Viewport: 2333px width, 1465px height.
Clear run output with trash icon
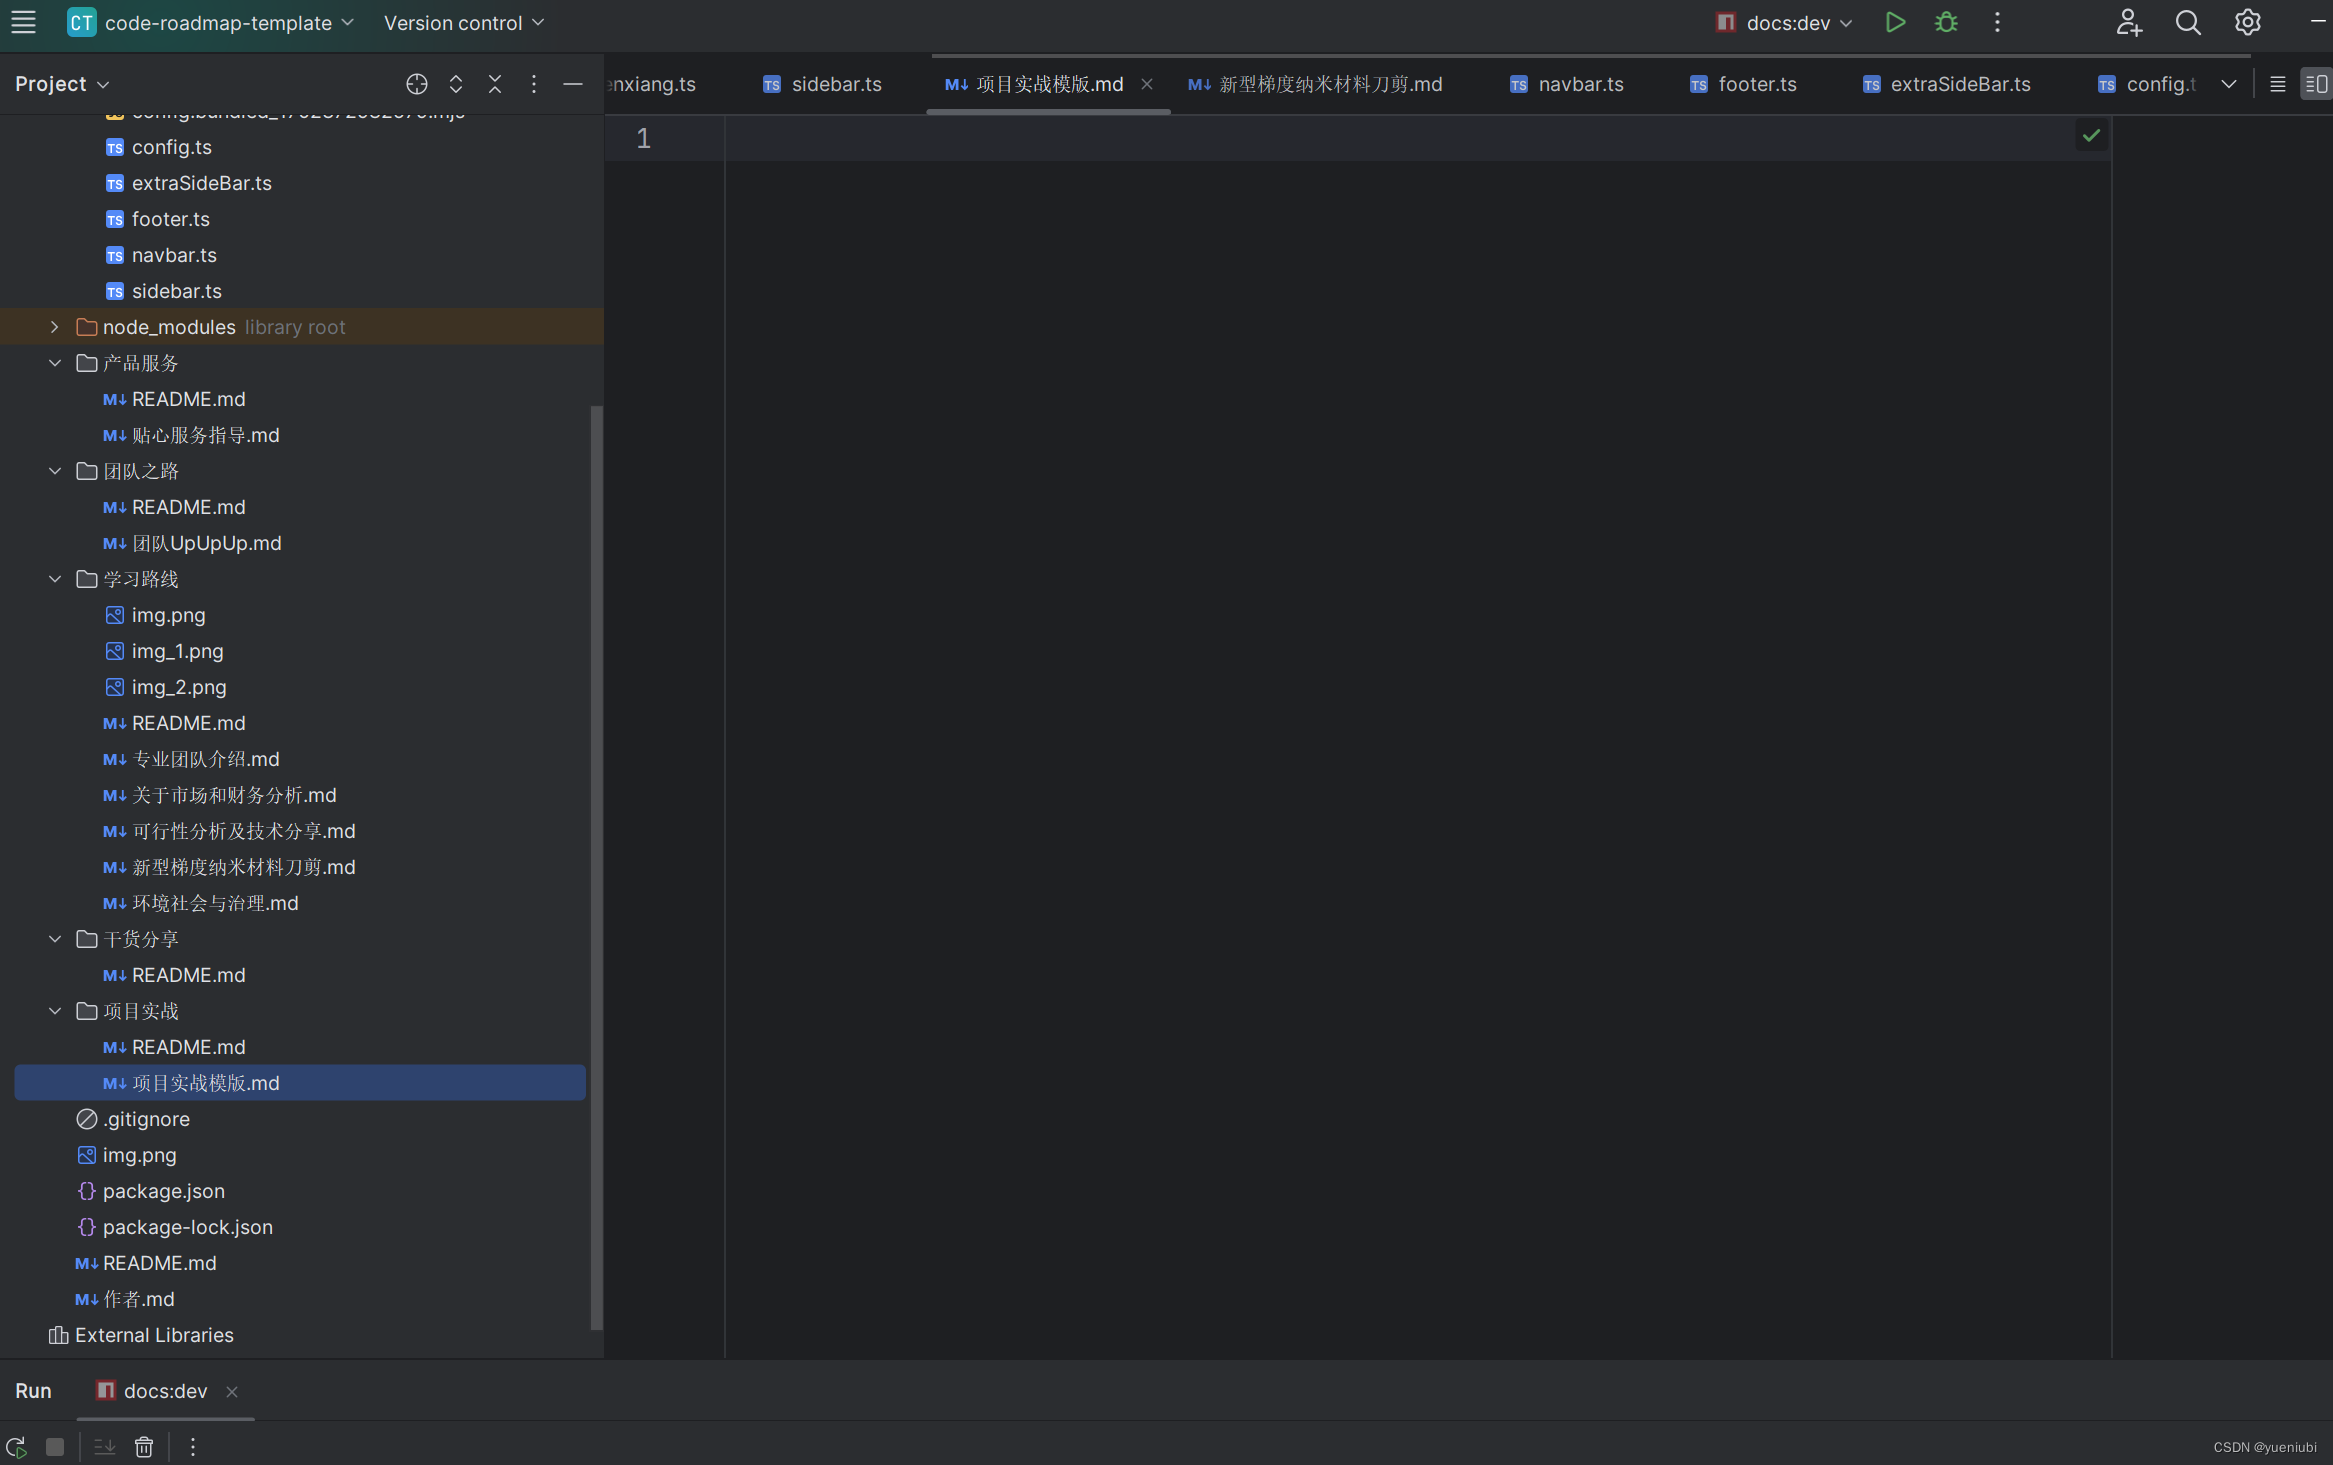coord(144,1447)
